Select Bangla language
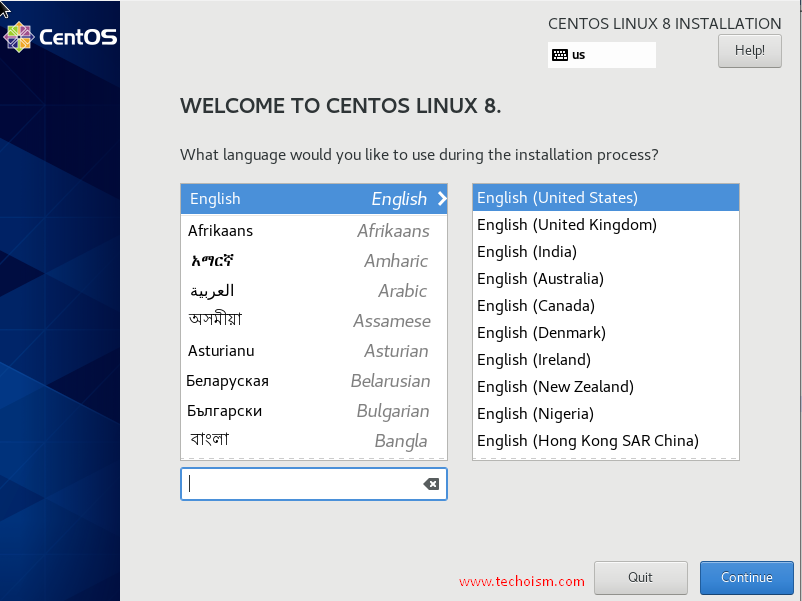The image size is (802, 601). click(x=314, y=441)
